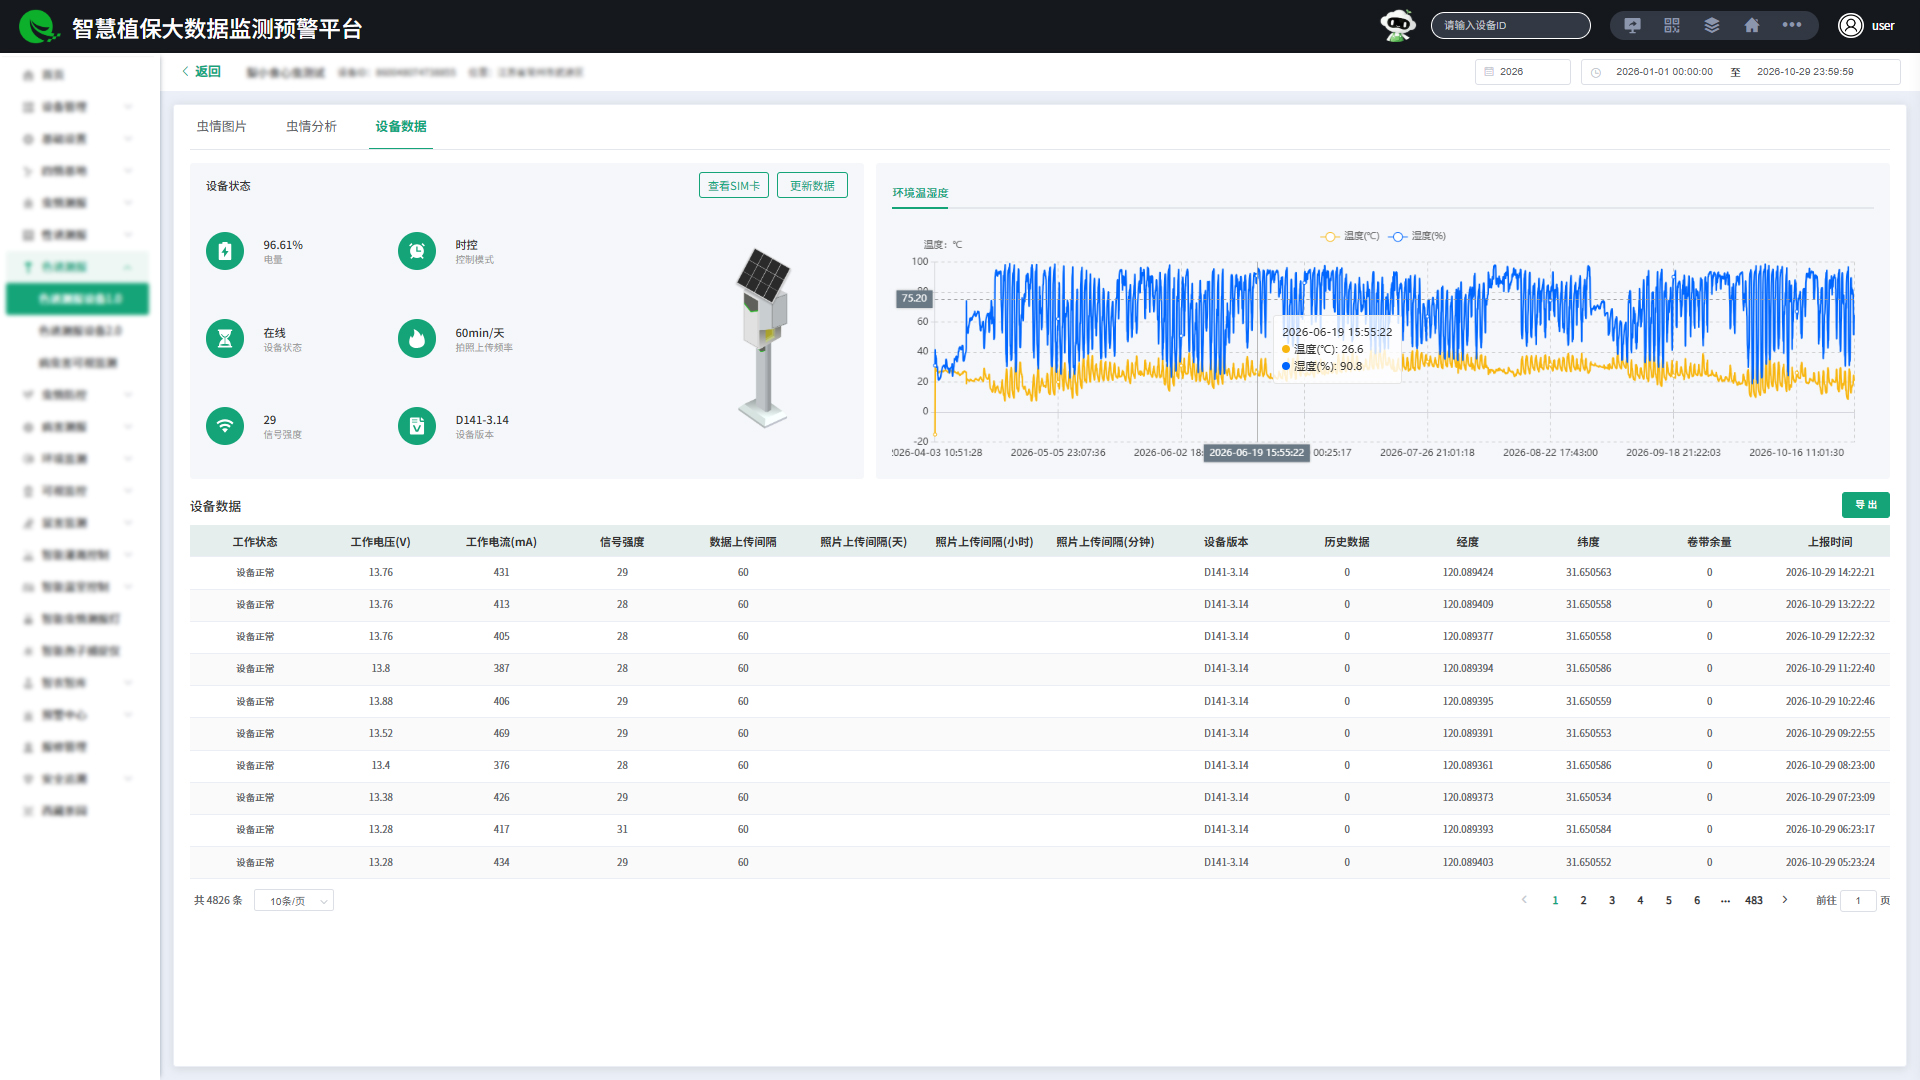Go to pagination page 3

[1612, 901]
